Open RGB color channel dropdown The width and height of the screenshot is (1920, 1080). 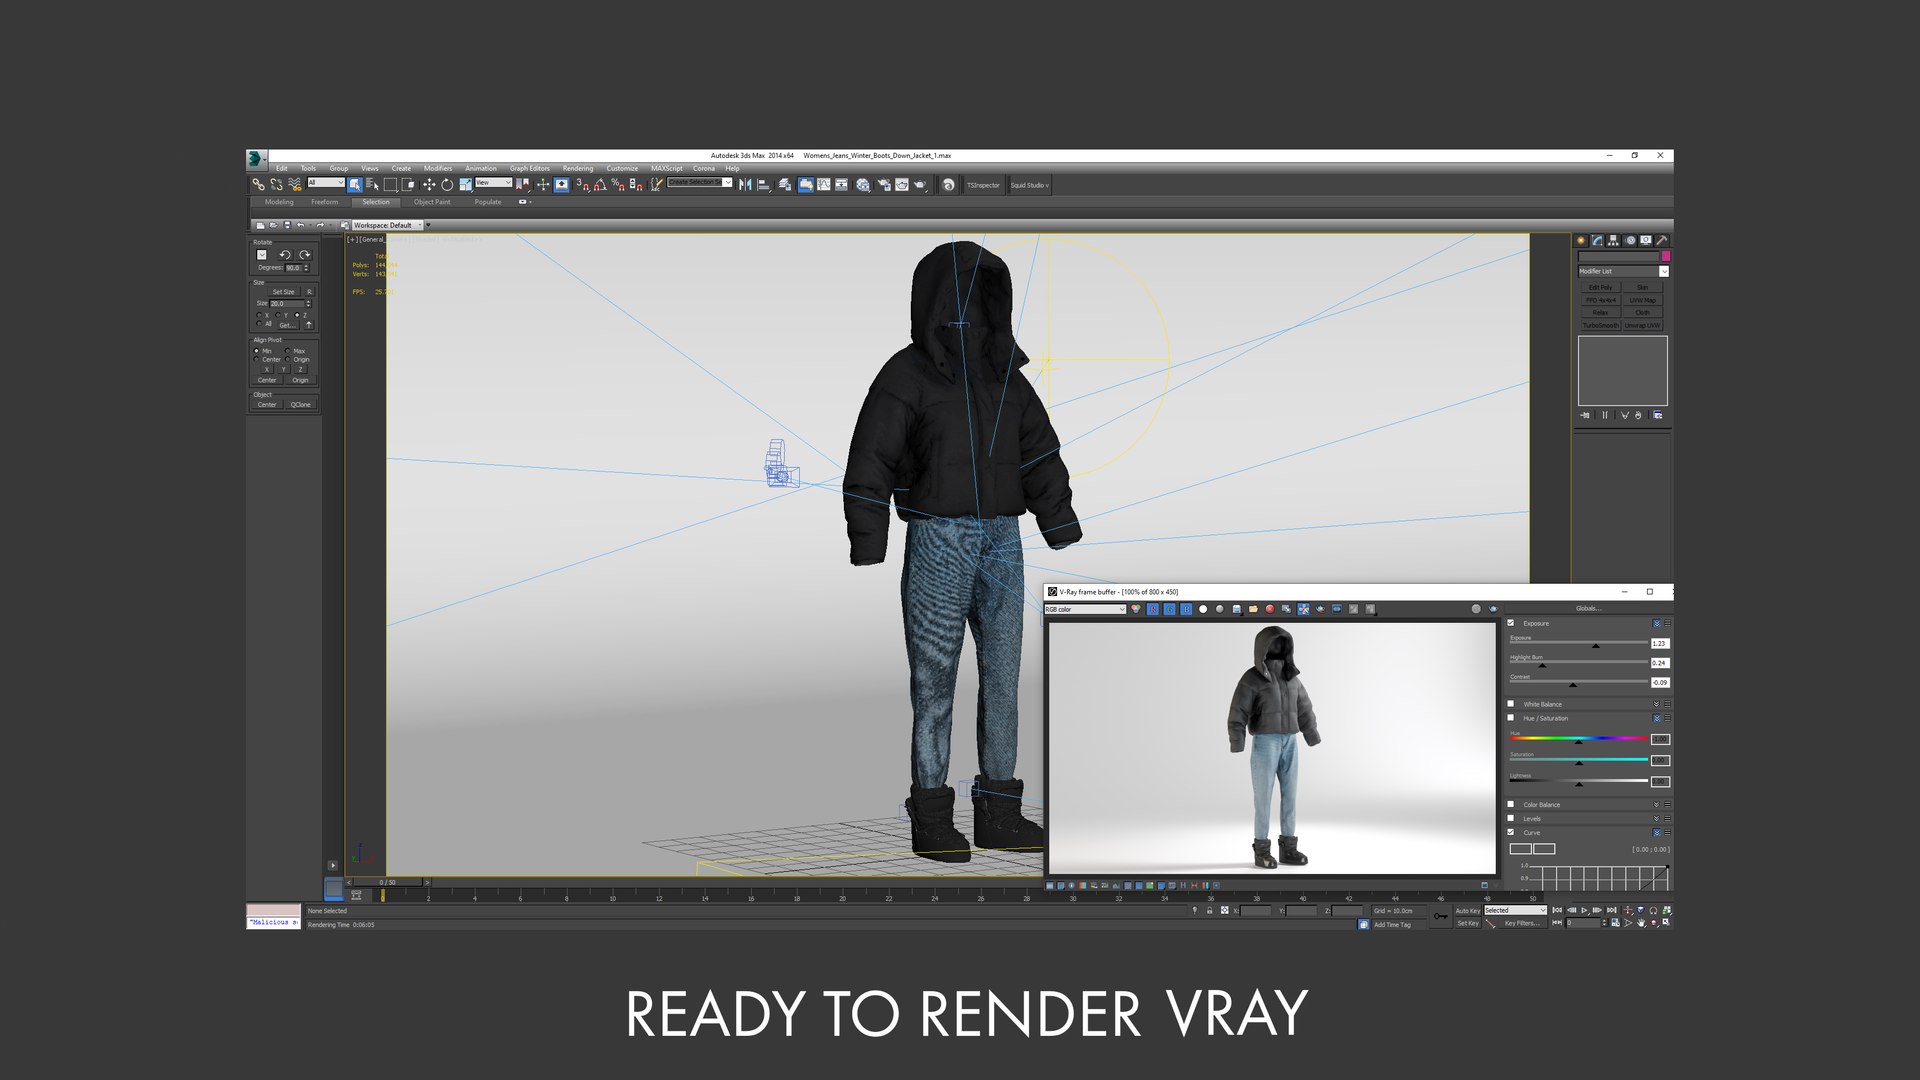click(x=1085, y=609)
